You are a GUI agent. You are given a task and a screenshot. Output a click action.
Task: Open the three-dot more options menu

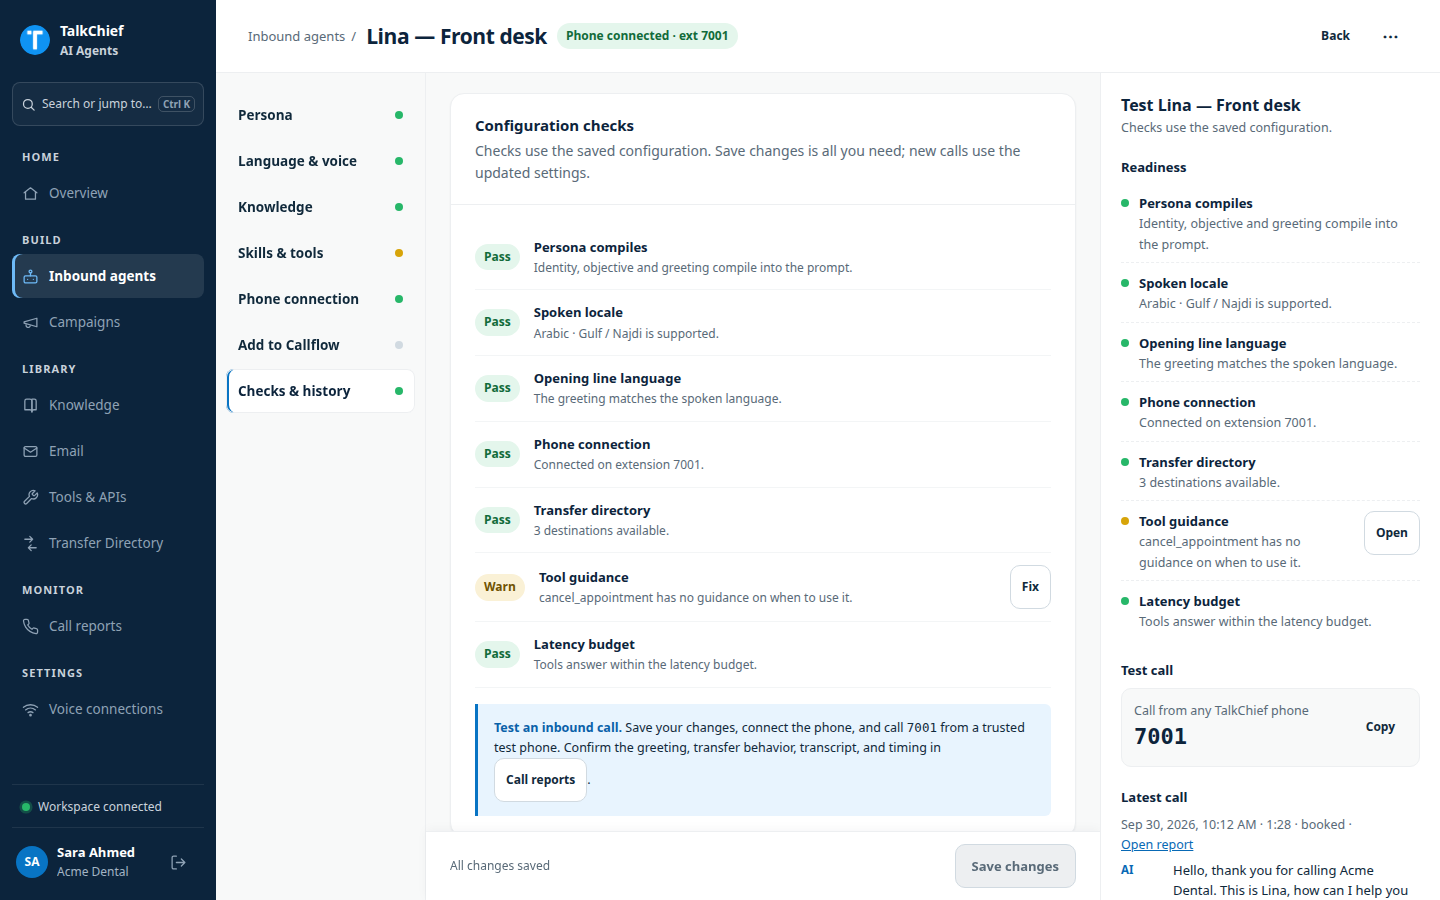1390,36
